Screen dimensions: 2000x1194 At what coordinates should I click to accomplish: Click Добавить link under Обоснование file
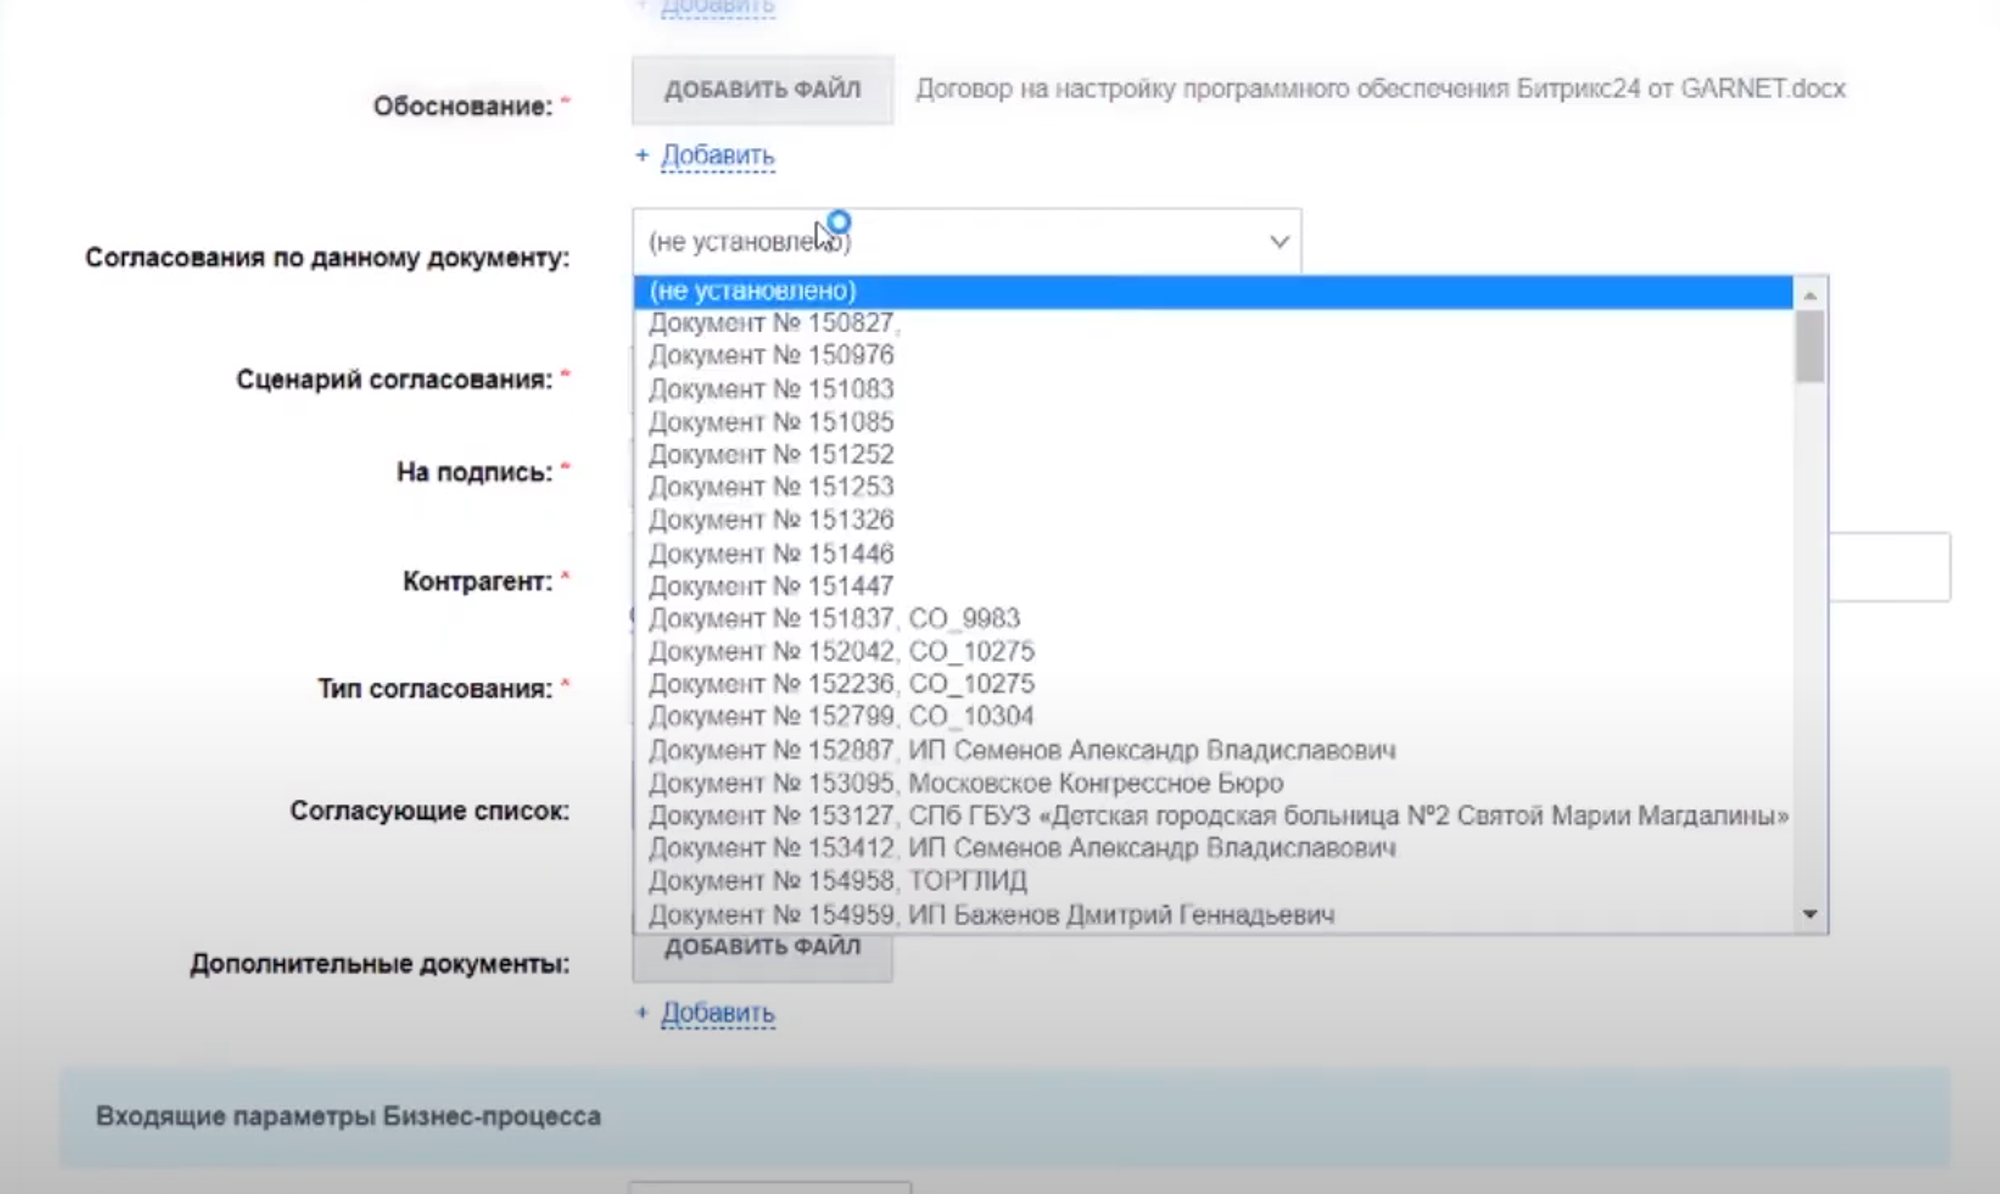pyautogui.click(x=717, y=156)
